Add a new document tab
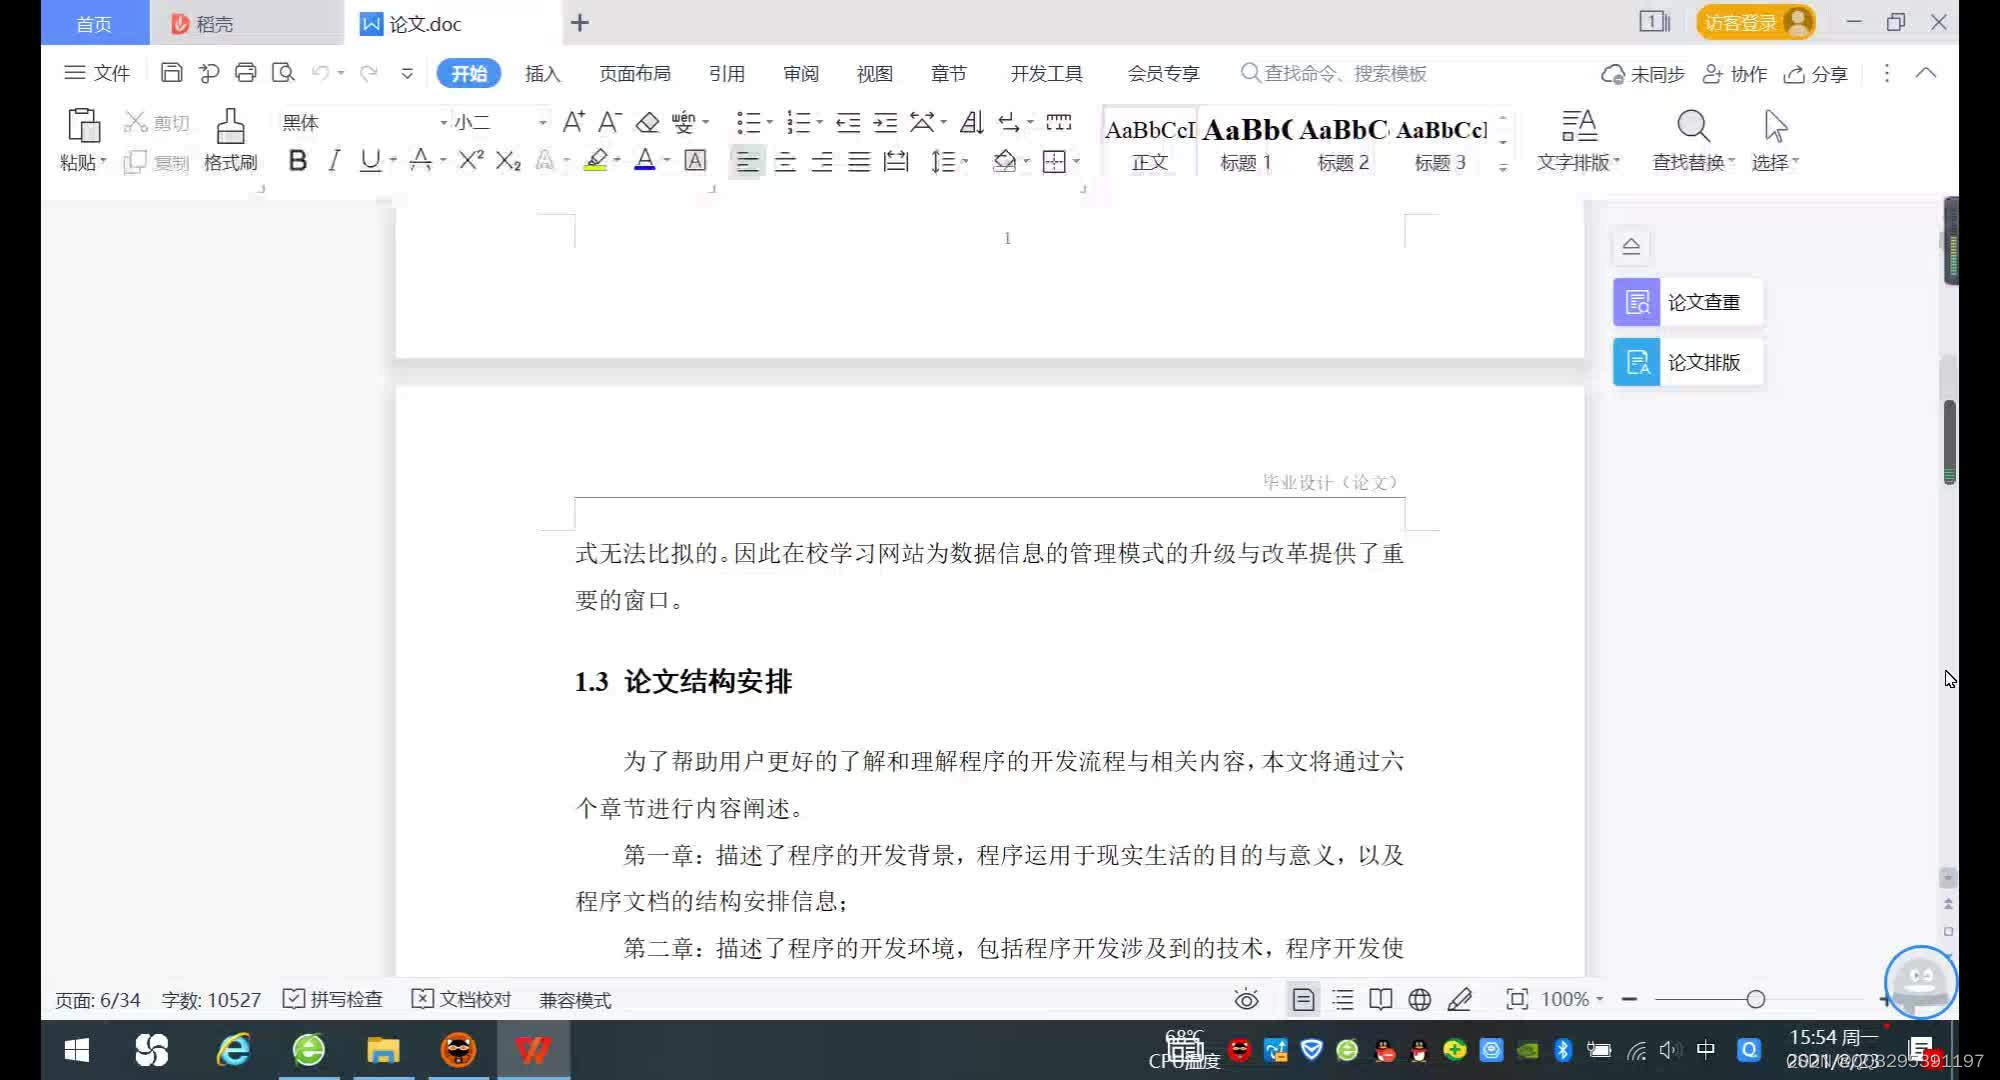 (580, 22)
